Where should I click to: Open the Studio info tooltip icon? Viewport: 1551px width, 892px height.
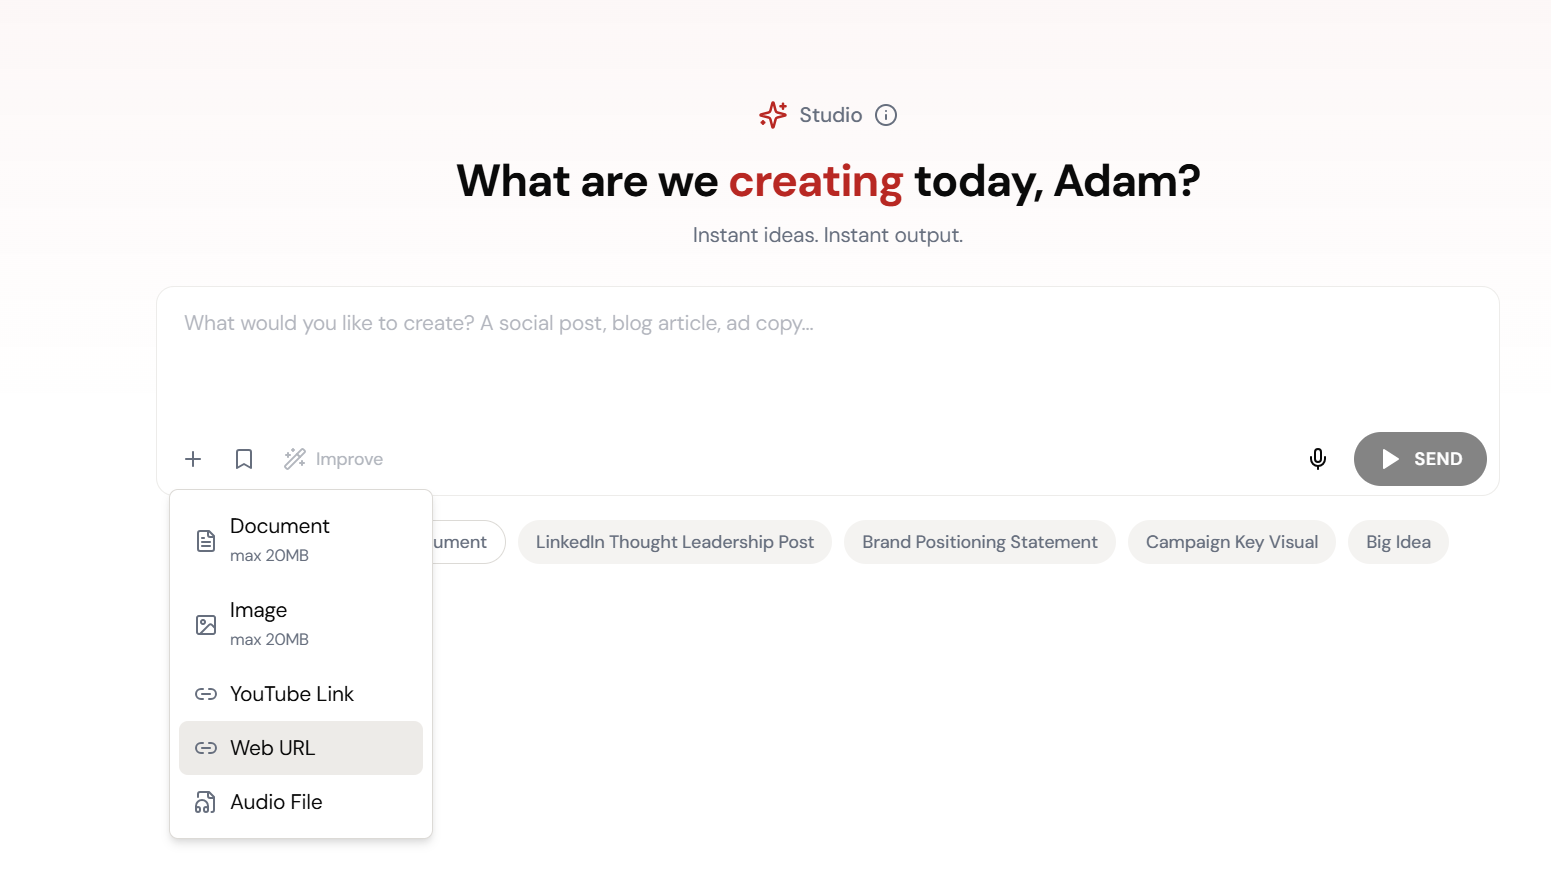tap(886, 115)
